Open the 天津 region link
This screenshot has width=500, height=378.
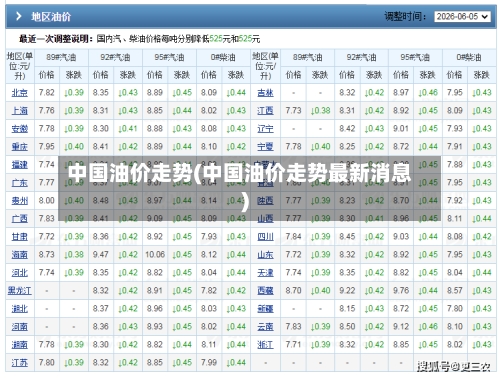265,273
